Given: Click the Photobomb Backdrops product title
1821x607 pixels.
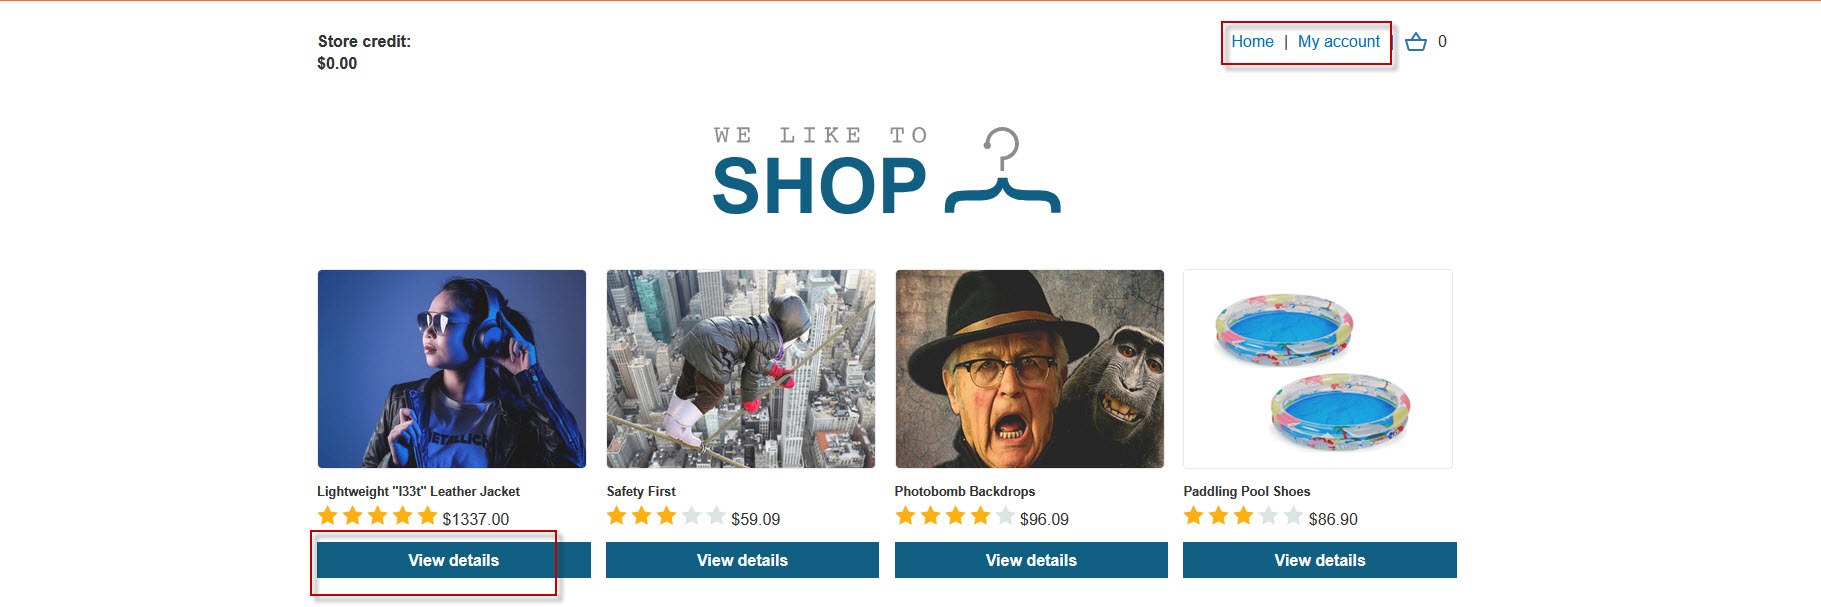Looking at the screenshot, I should tap(965, 491).
